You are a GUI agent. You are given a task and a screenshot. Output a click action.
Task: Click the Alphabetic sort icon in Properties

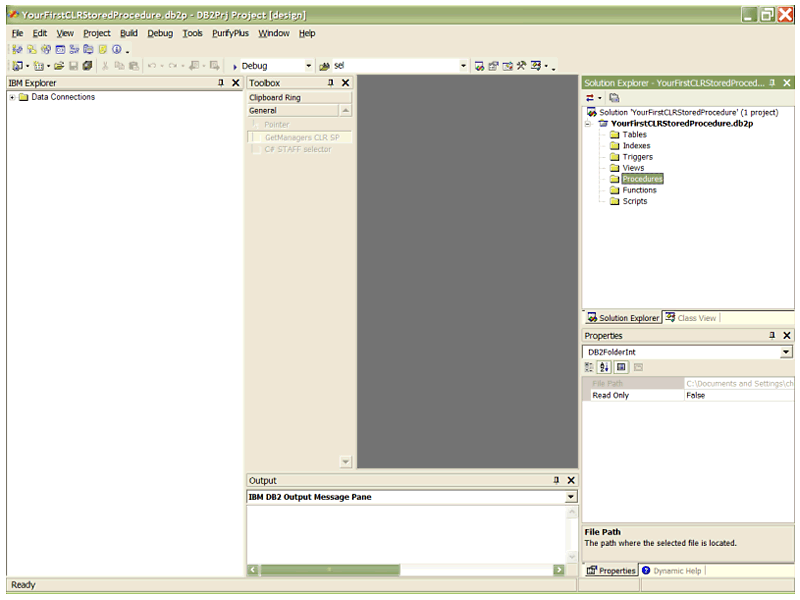605,367
